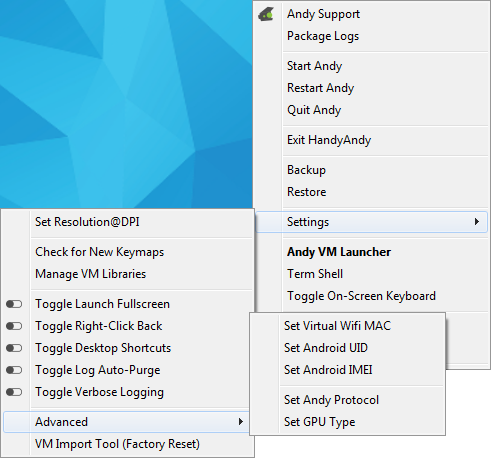Screen dimensions: 491x458
Task: Select Set Andy Protocol
Action: click(x=331, y=400)
